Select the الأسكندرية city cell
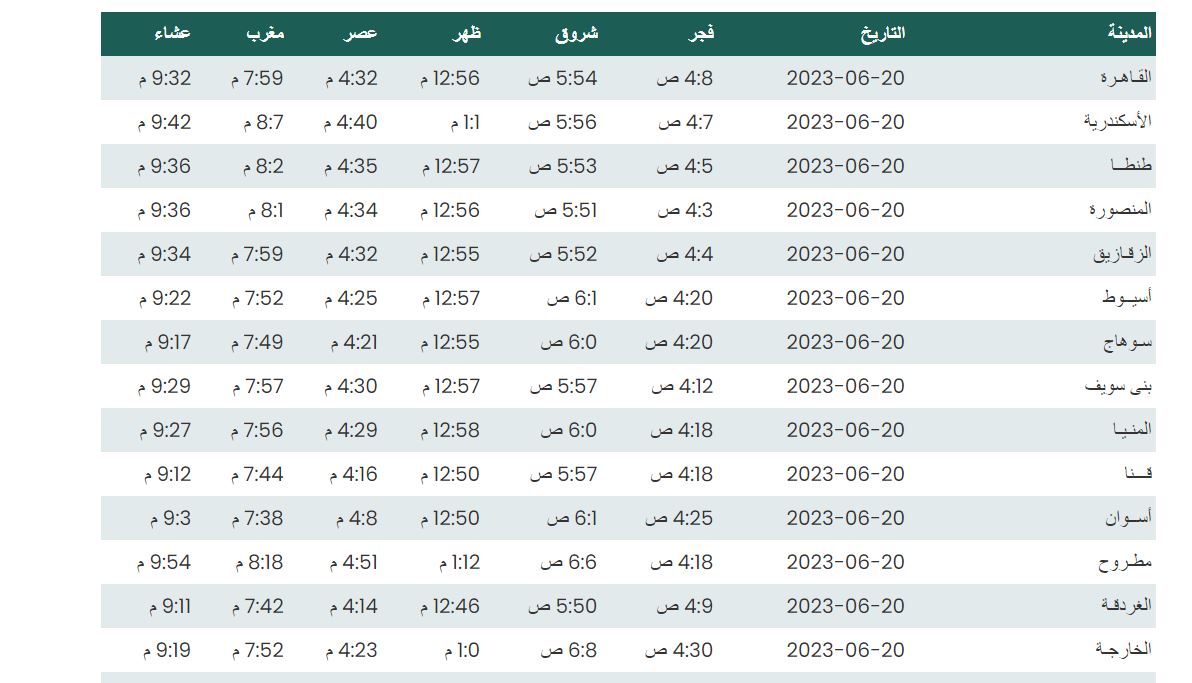Viewport: 1192px width, 683px height. point(1117,122)
